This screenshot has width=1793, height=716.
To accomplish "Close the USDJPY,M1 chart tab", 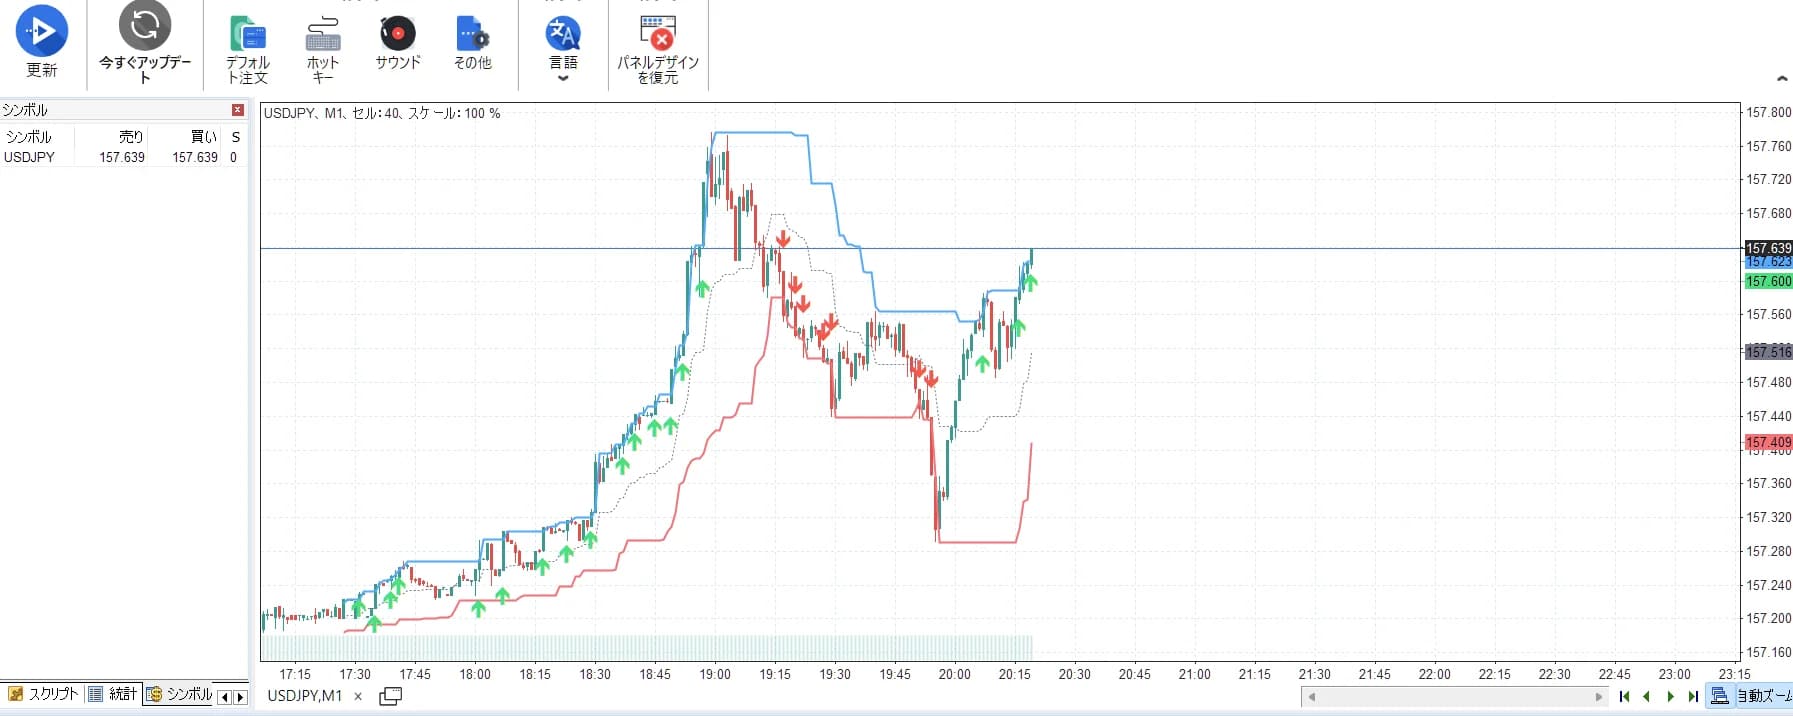I will tap(358, 697).
